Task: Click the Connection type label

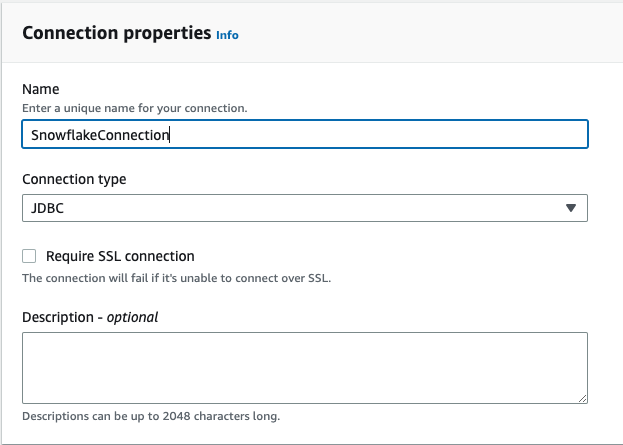Action: coord(74,179)
